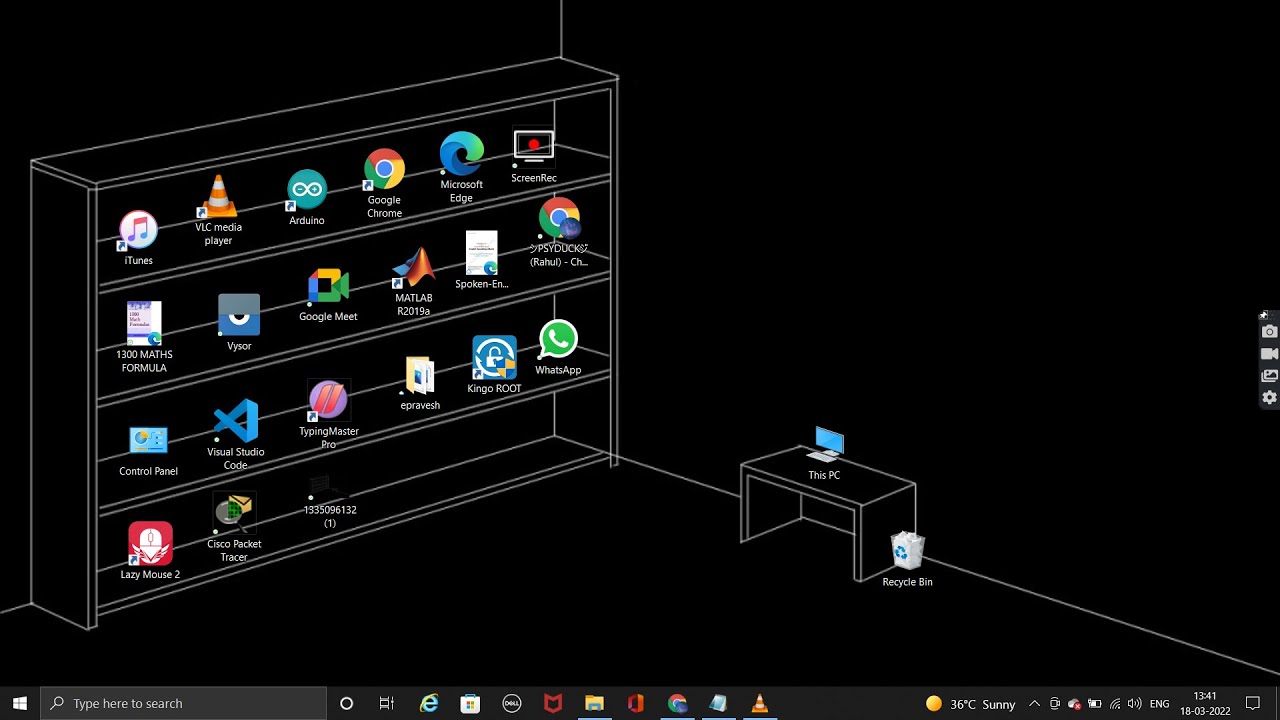Open the 36°C Sunny weather widget

click(970, 704)
